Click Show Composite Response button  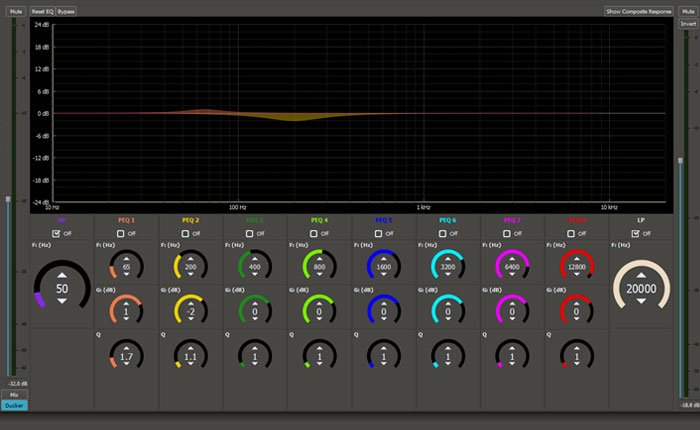pyautogui.click(x=639, y=11)
